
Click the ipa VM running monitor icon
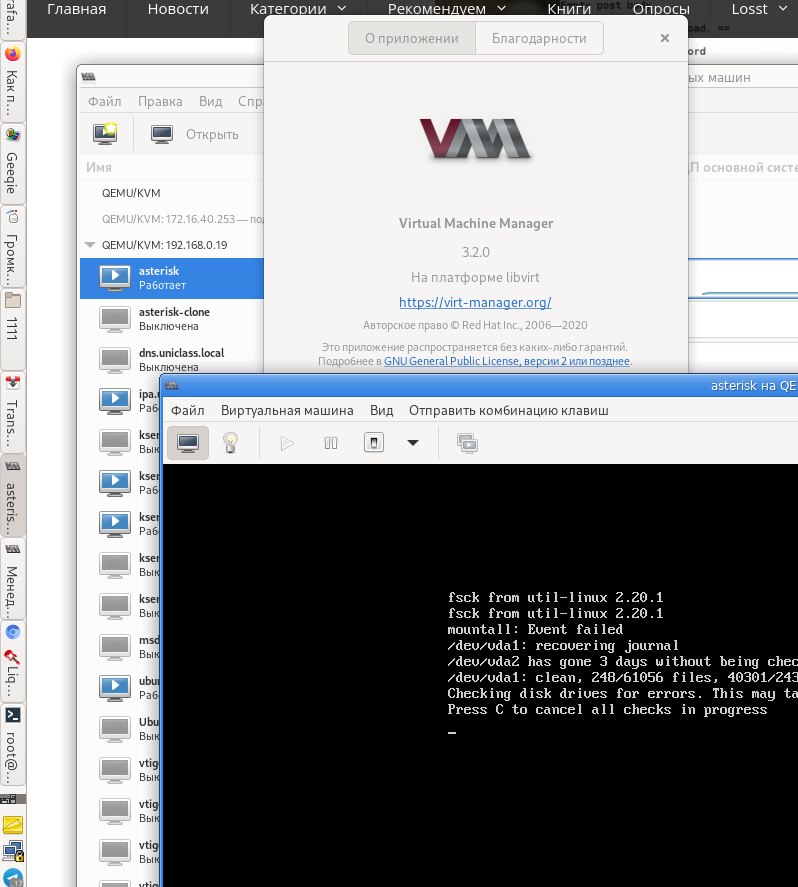point(115,401)
